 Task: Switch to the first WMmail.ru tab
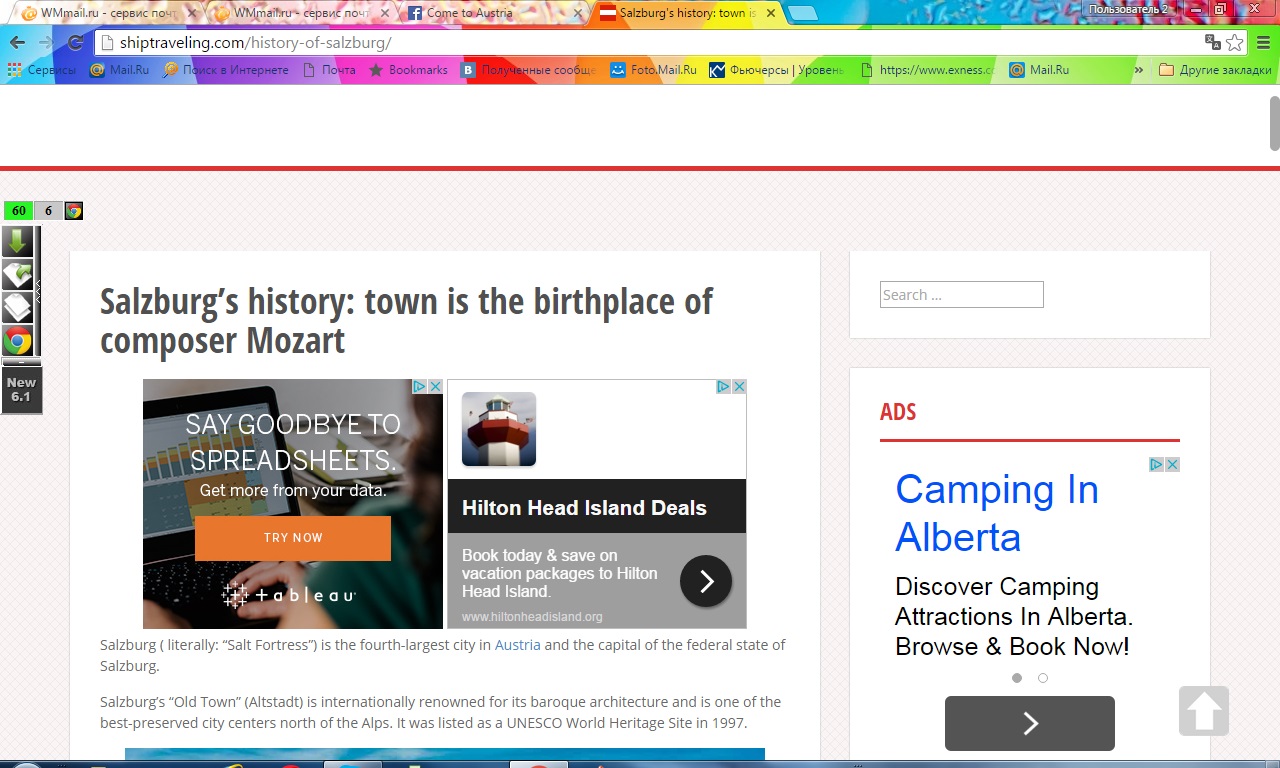[95, 13]
